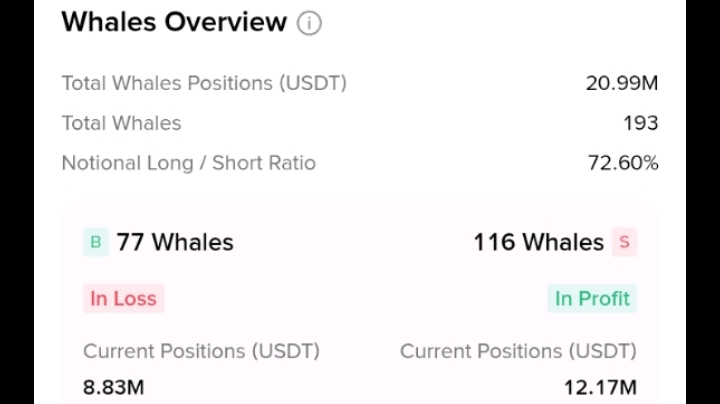Click the 20.99M positions value
Image resolution: width=720 pixels, height=404 pixels.
[x=622, y=83]
